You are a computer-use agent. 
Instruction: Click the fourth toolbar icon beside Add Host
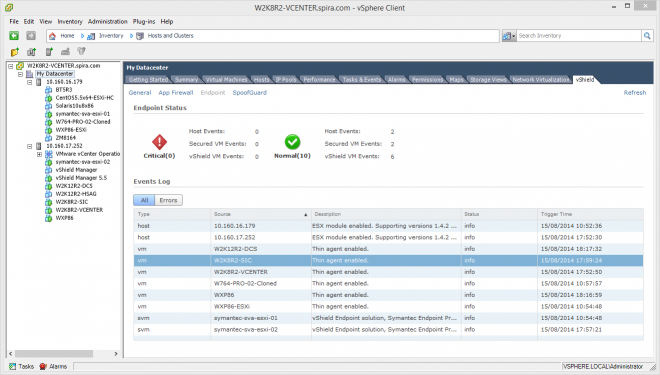(65, 52)
